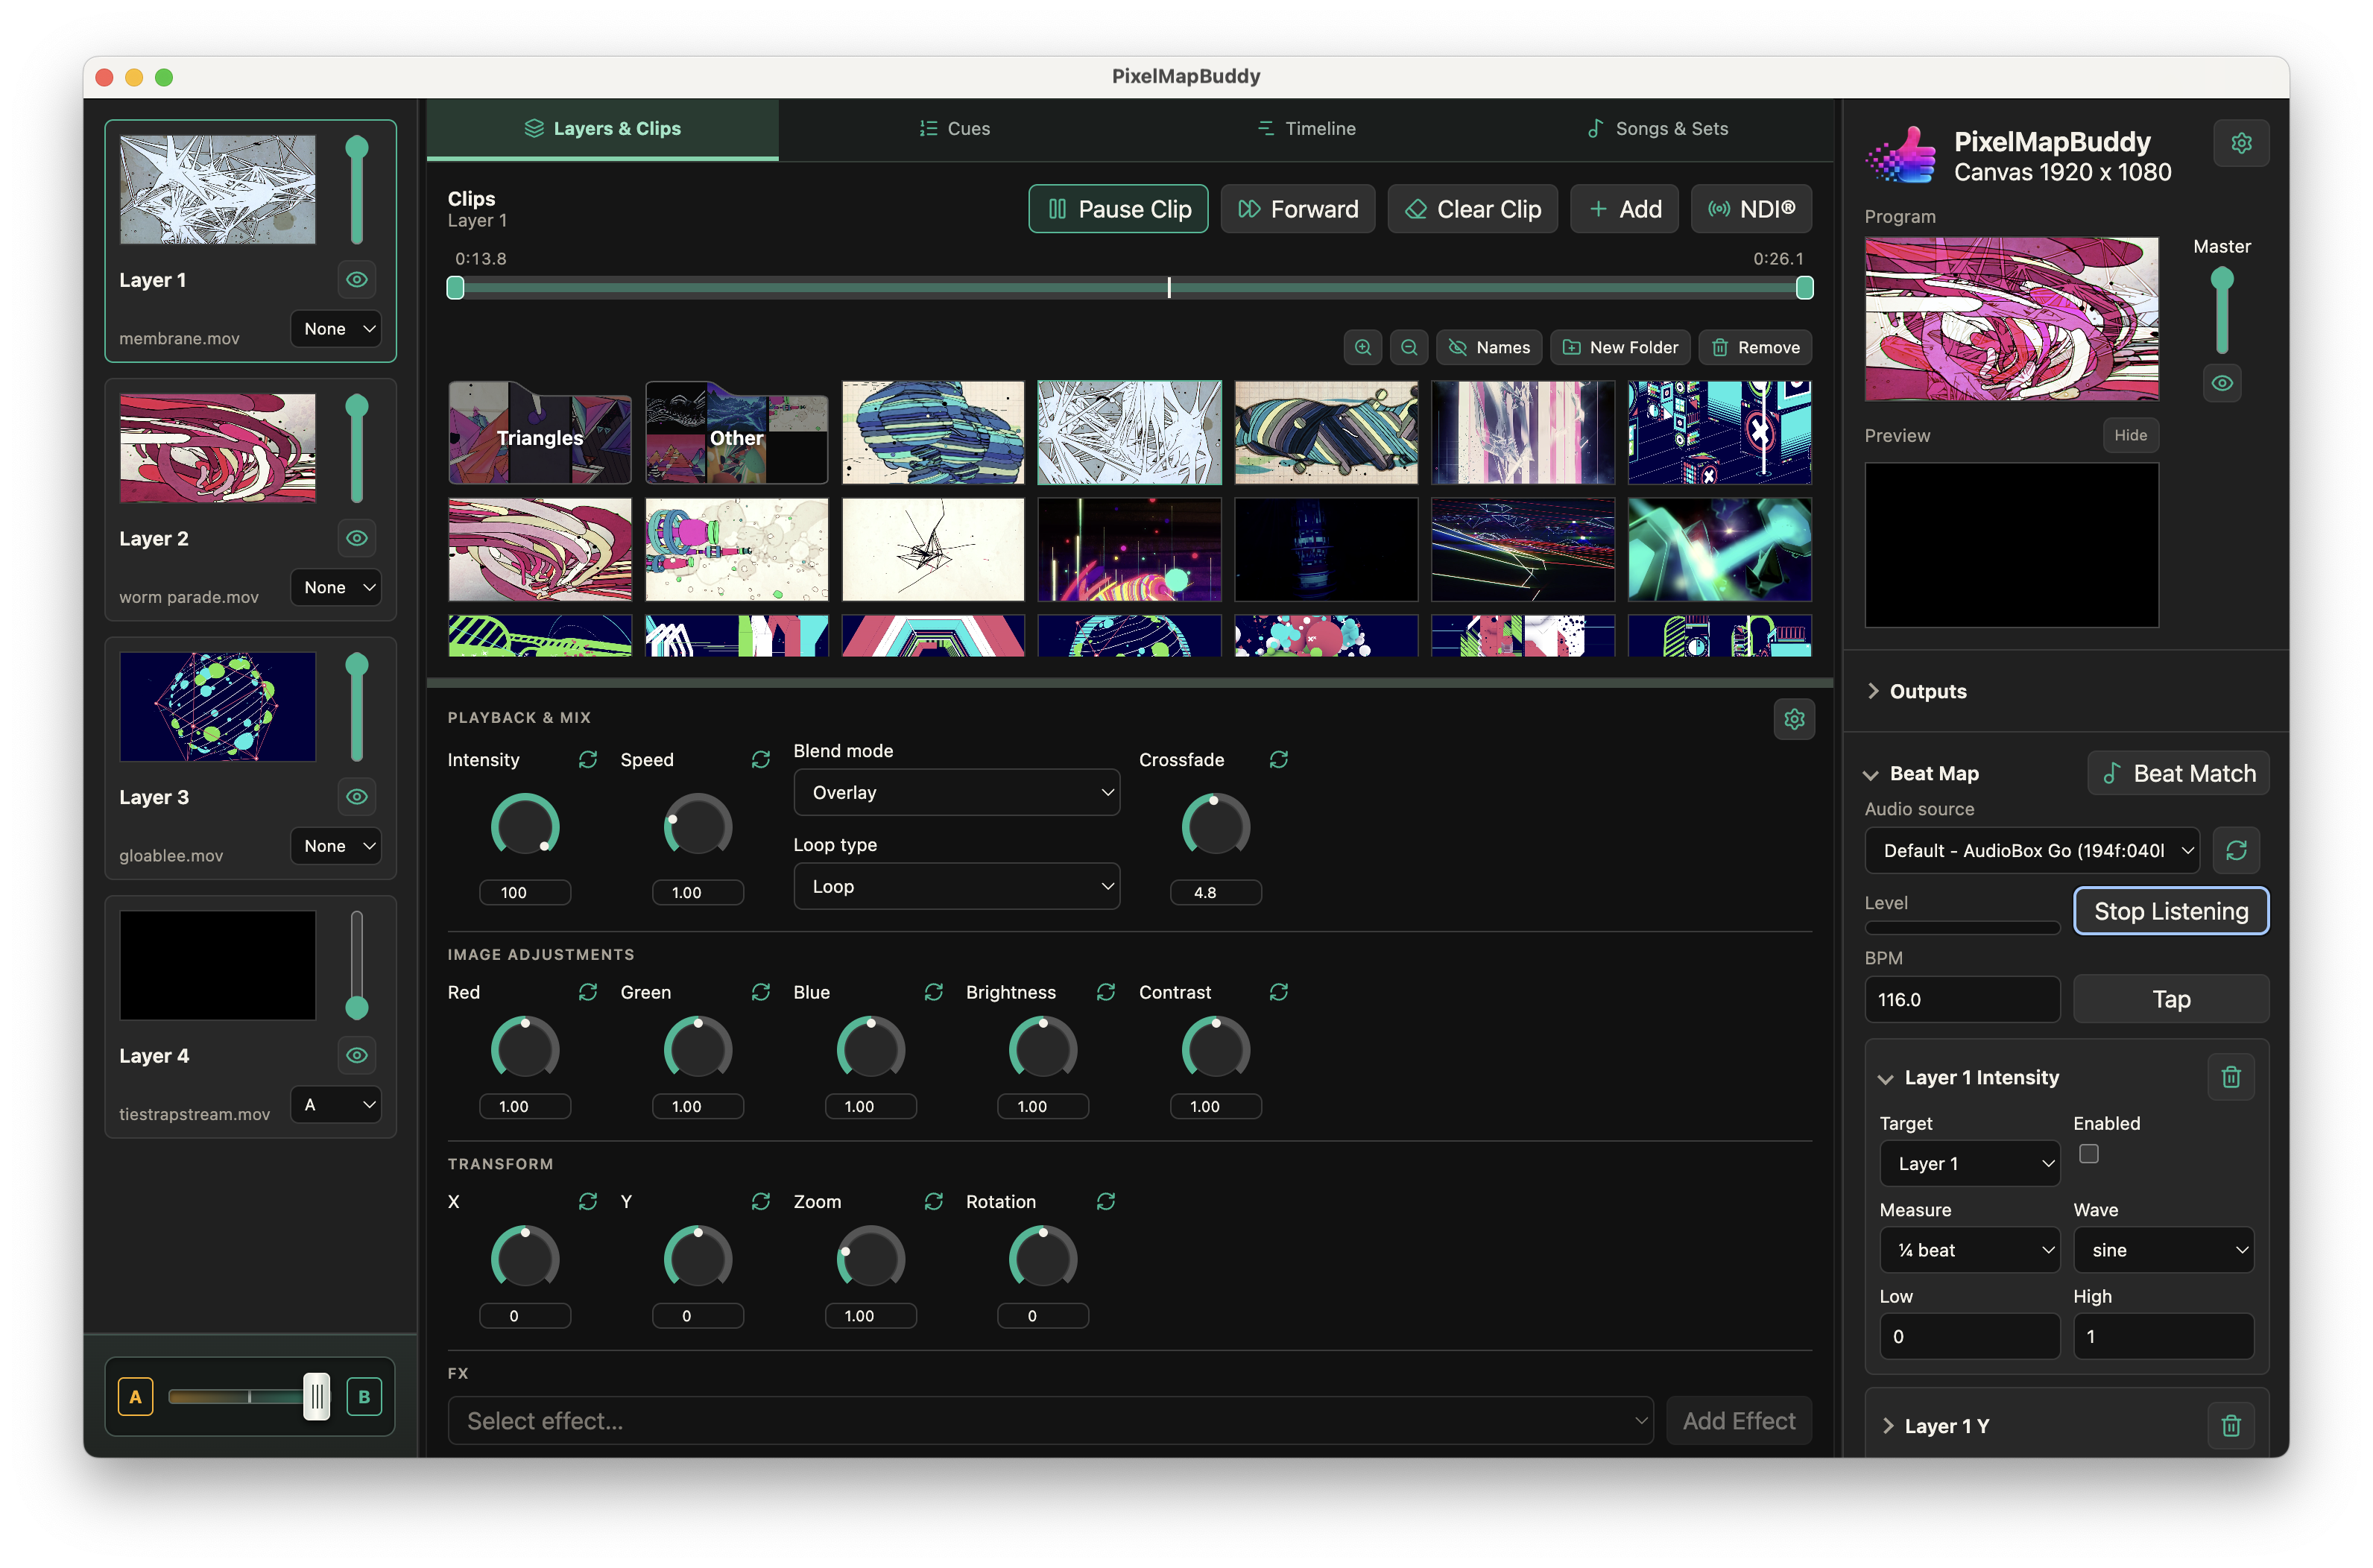2373x1568 pixels.
Task: Open the Songs & Sets tab
Action: [1657, 129]
